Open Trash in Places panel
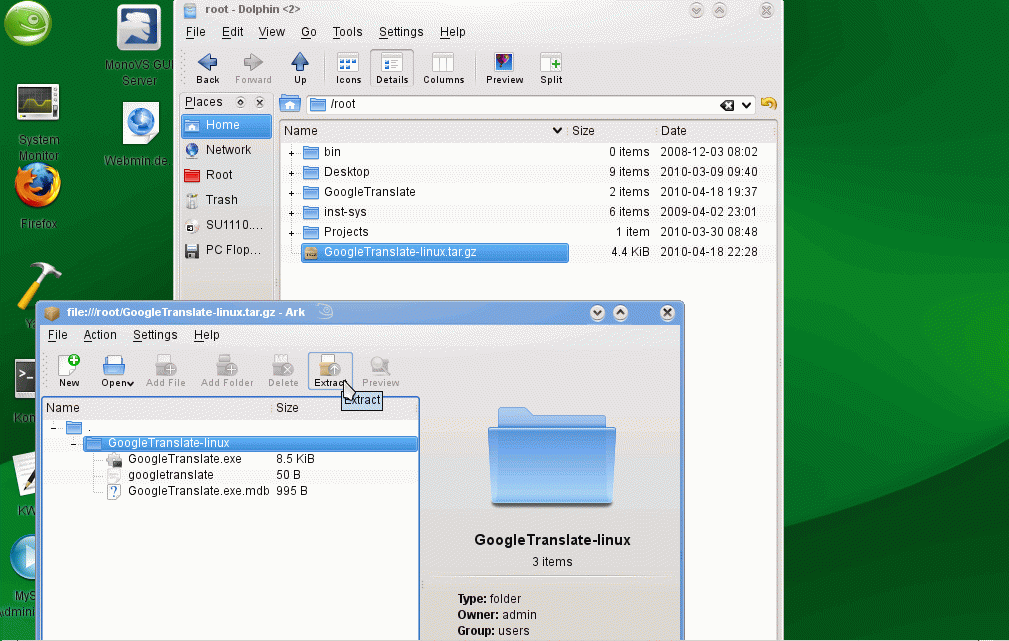 tap(227, 200)
